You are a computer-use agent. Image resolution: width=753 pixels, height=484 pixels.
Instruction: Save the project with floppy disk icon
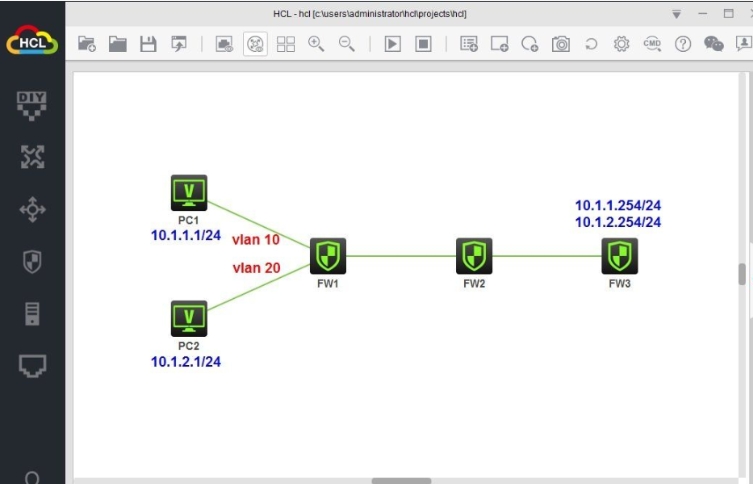click(x=148, y=44)
